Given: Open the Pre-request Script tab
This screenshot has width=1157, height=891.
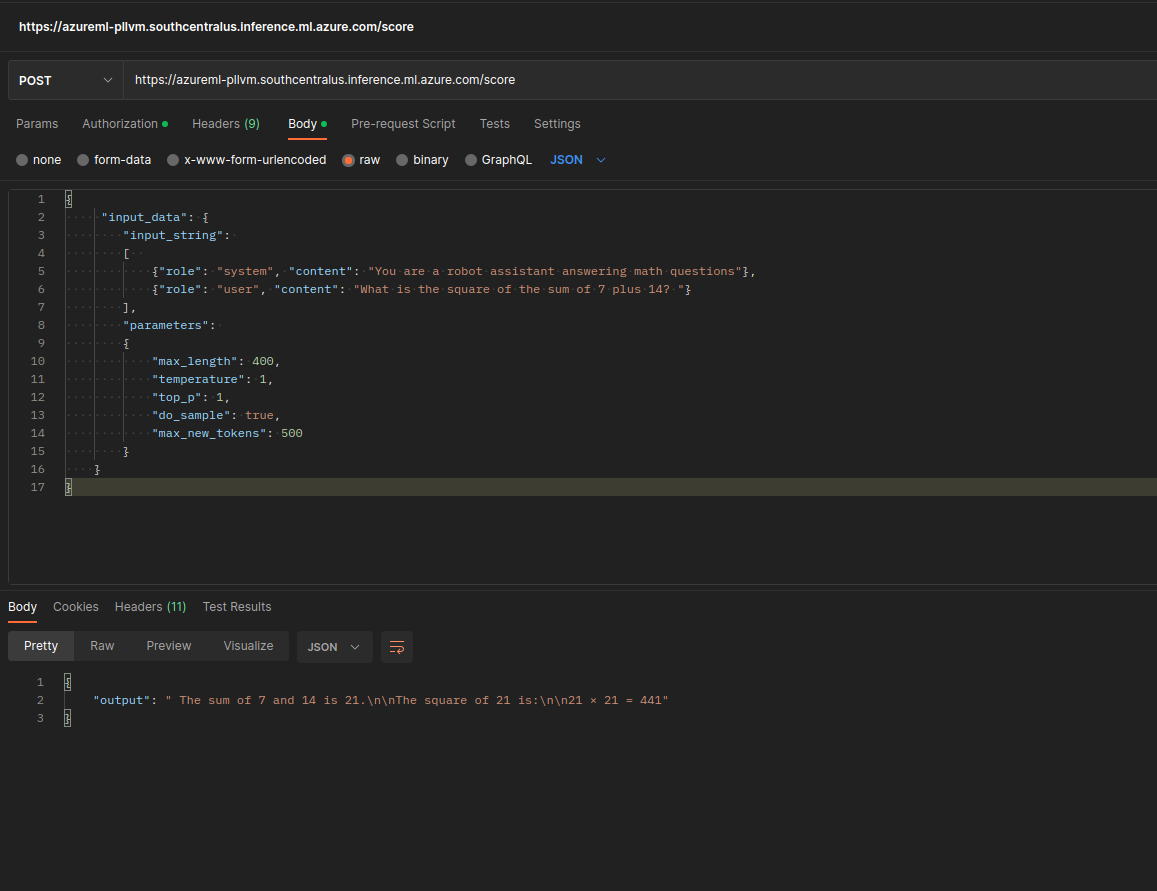Looking at the screenshot, I should coord(403,124).
